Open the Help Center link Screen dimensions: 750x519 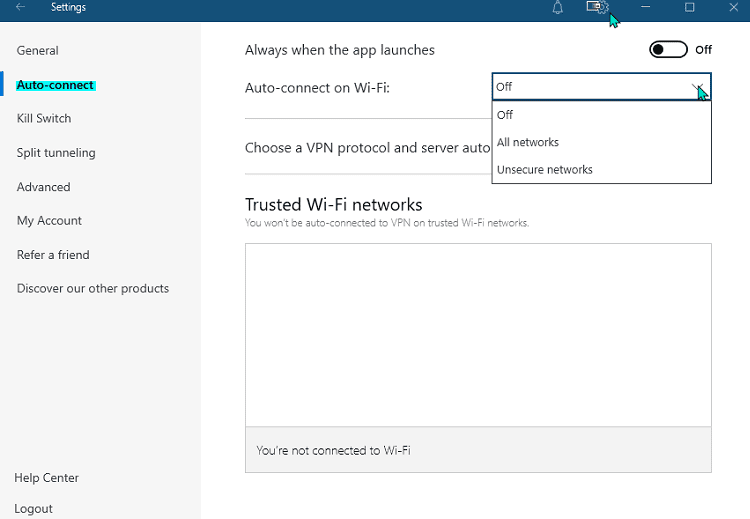46,477
